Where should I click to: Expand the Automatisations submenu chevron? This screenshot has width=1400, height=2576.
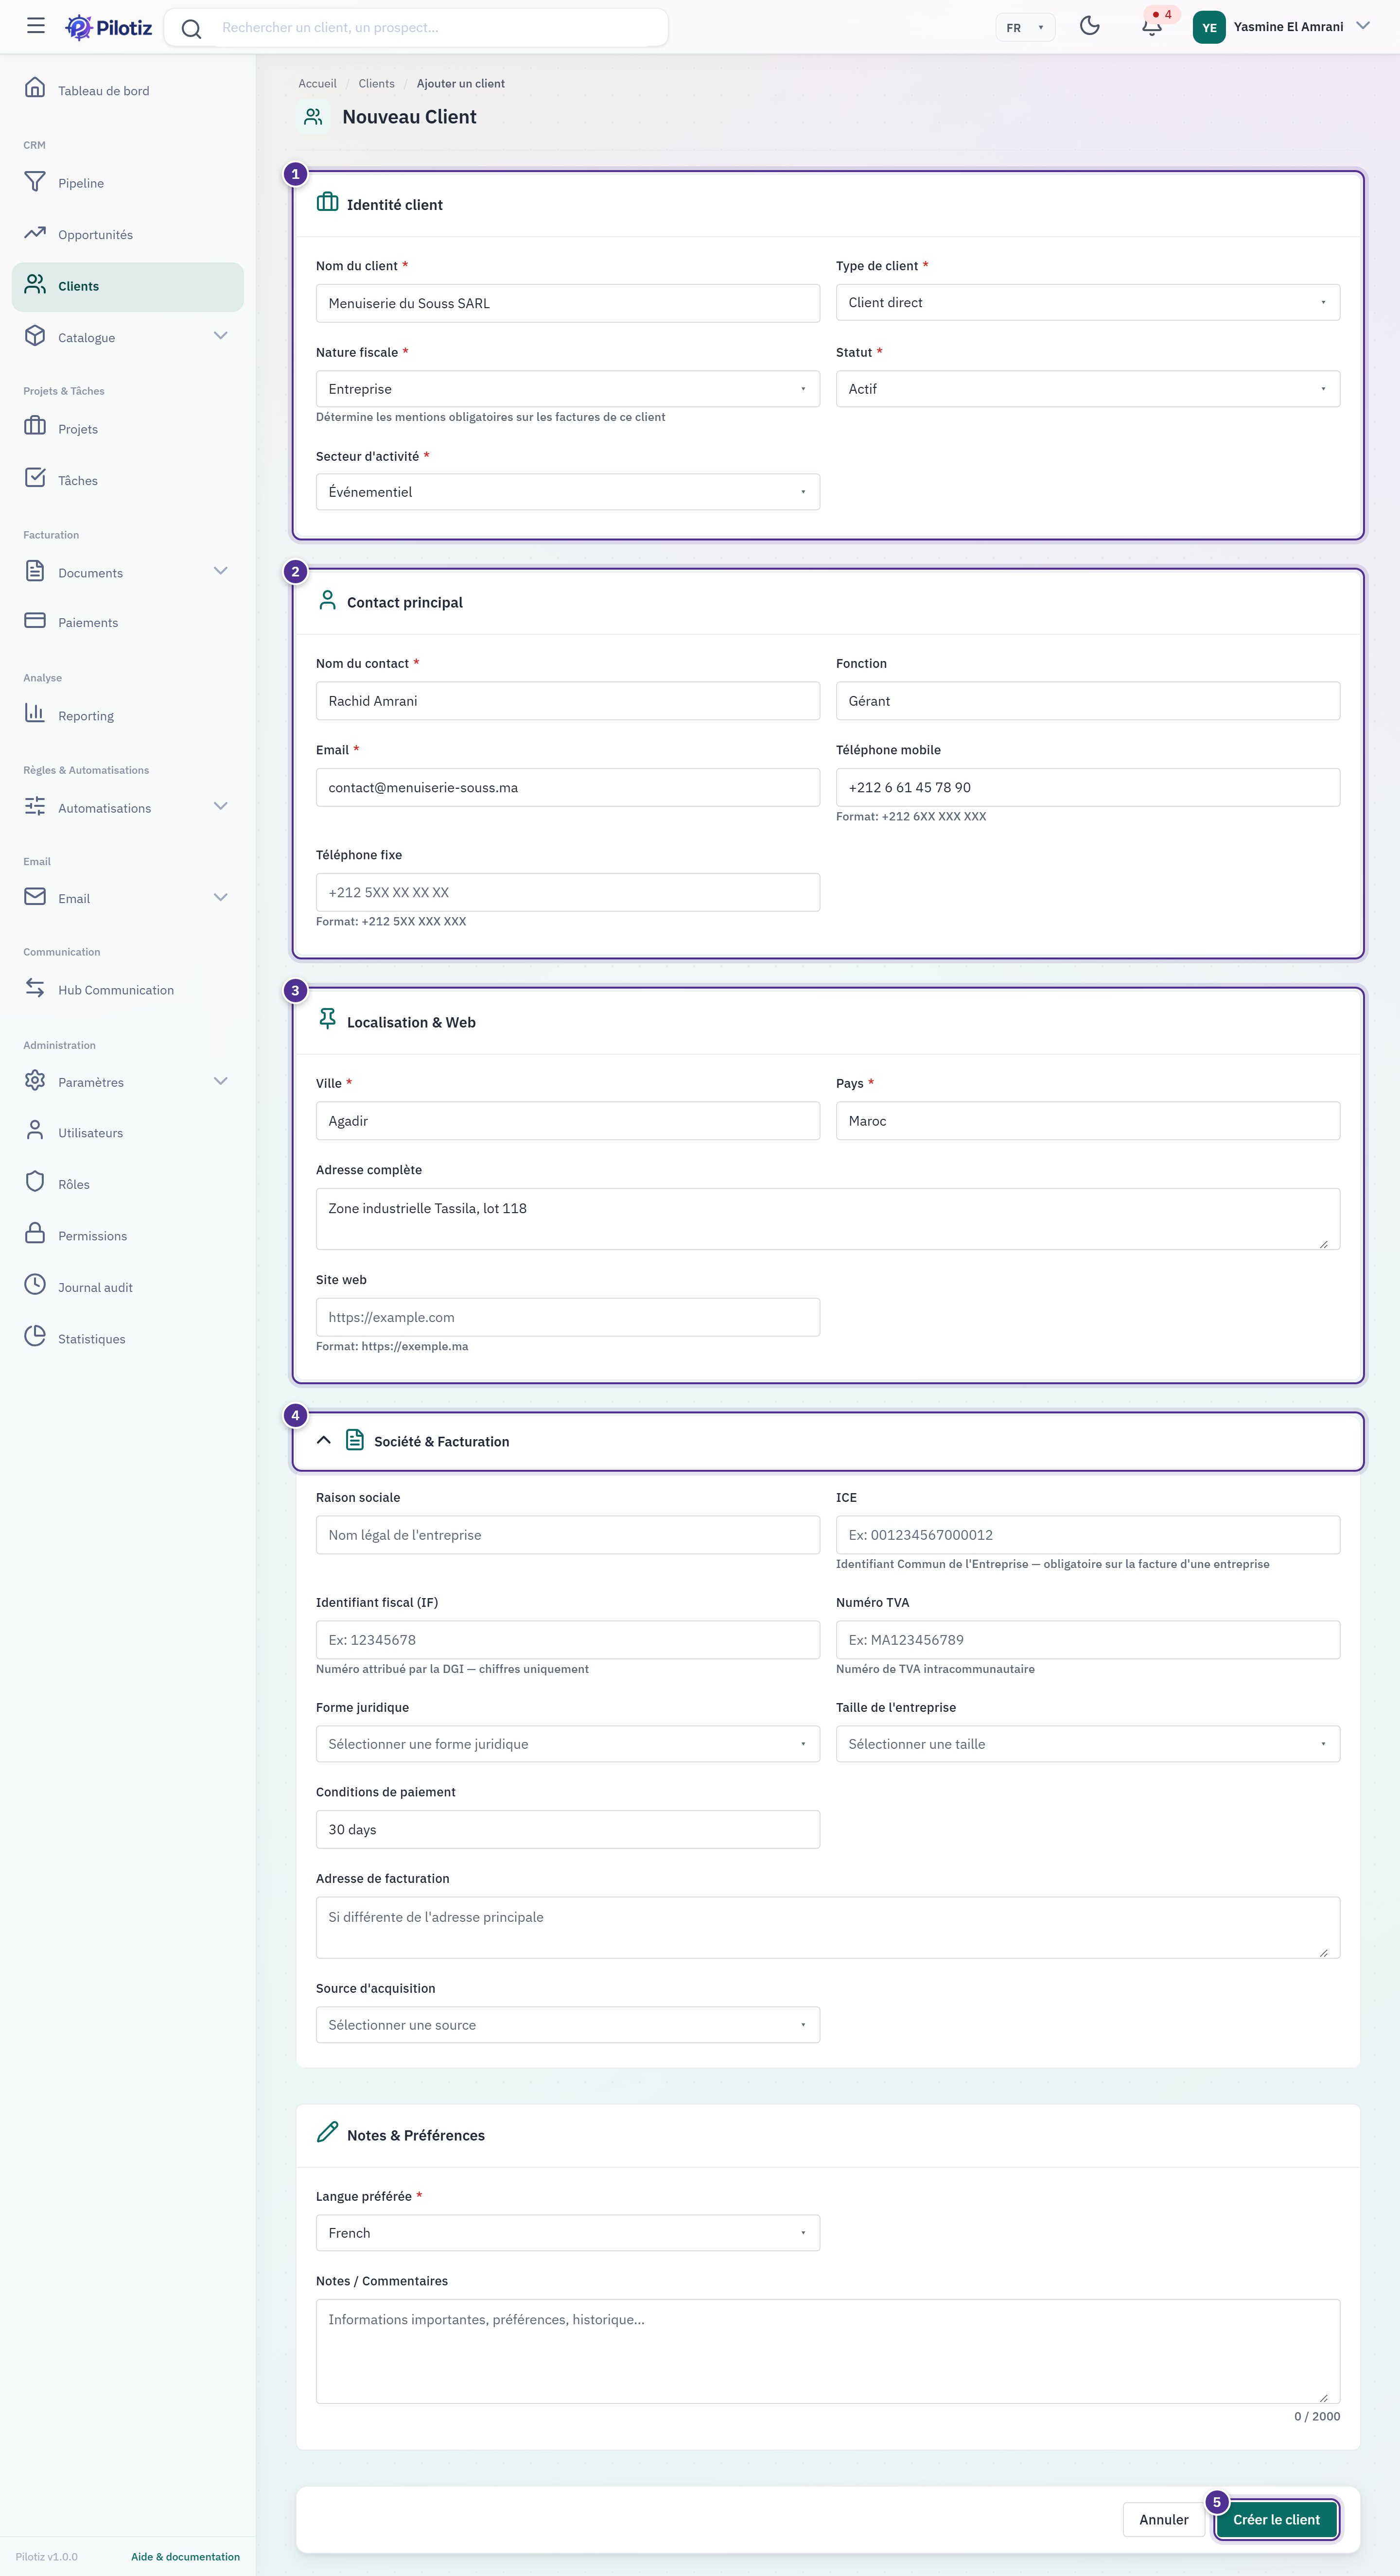click(x=221, y=806)
